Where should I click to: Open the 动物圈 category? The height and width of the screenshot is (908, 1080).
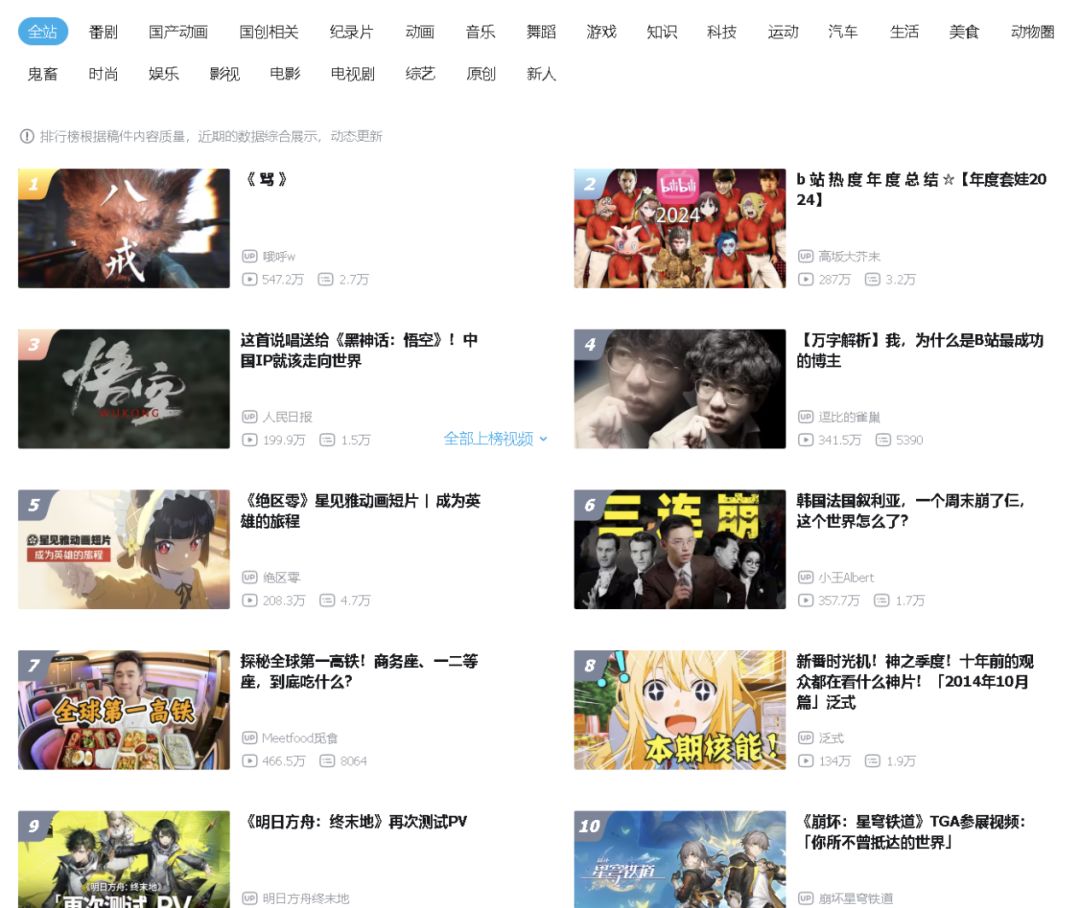click(x=1032, y=32)
